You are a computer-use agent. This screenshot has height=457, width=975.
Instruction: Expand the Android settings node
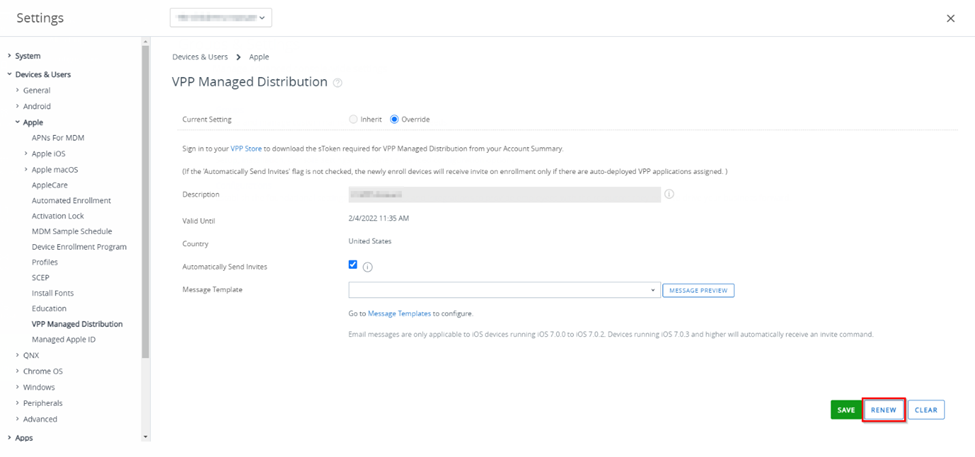point(17,106)
